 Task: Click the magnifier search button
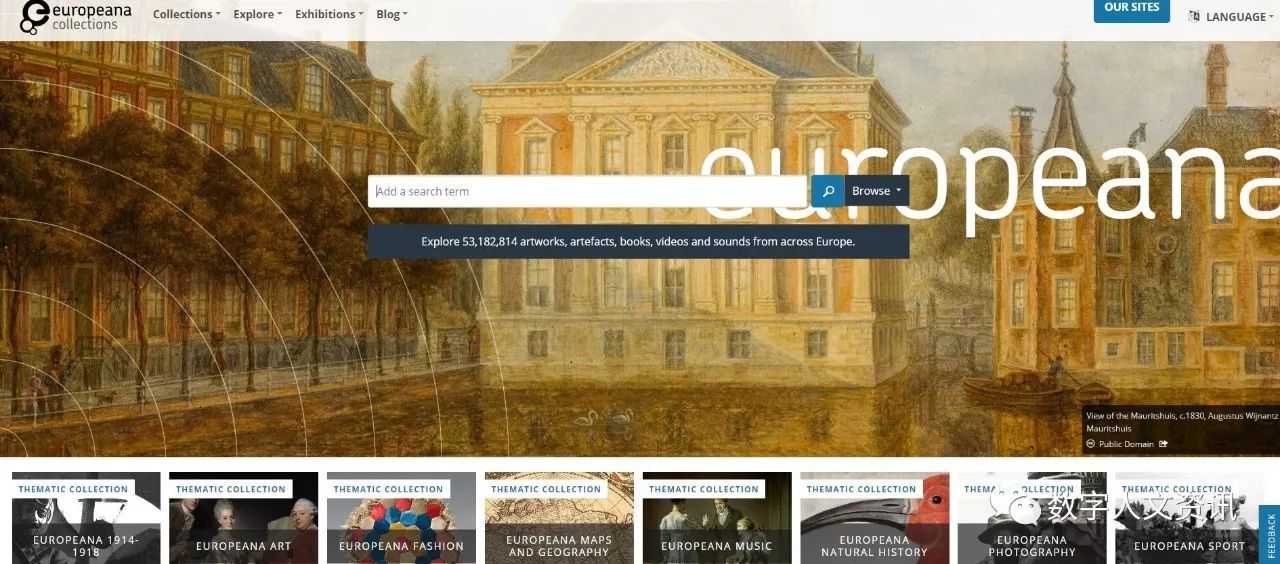[x=828, y=191]
